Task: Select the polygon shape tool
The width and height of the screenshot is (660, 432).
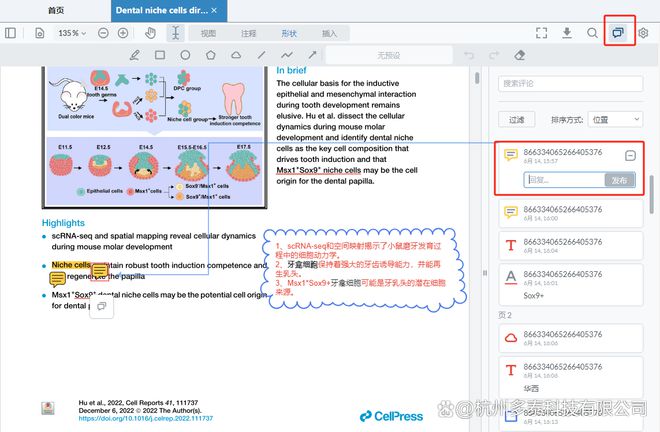Action: click(x=210, y=55)
